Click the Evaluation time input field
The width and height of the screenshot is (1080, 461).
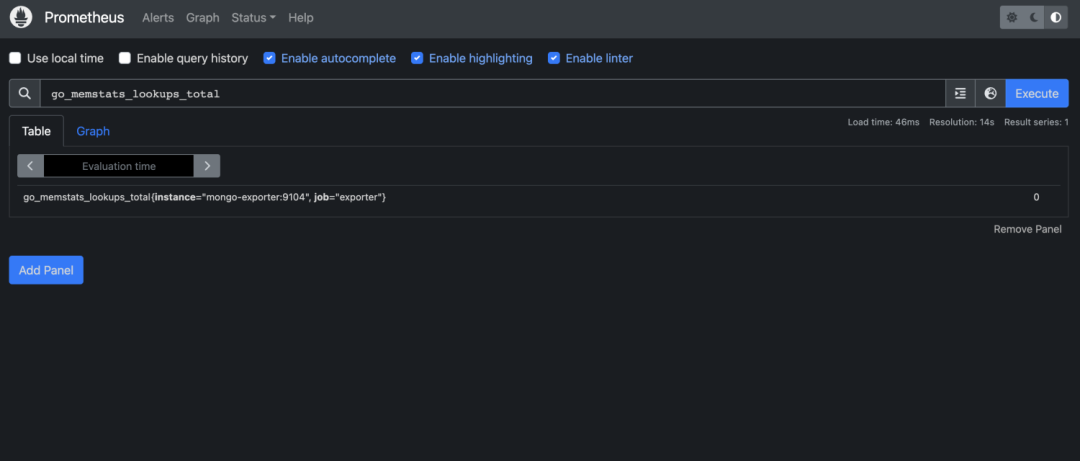119,166
